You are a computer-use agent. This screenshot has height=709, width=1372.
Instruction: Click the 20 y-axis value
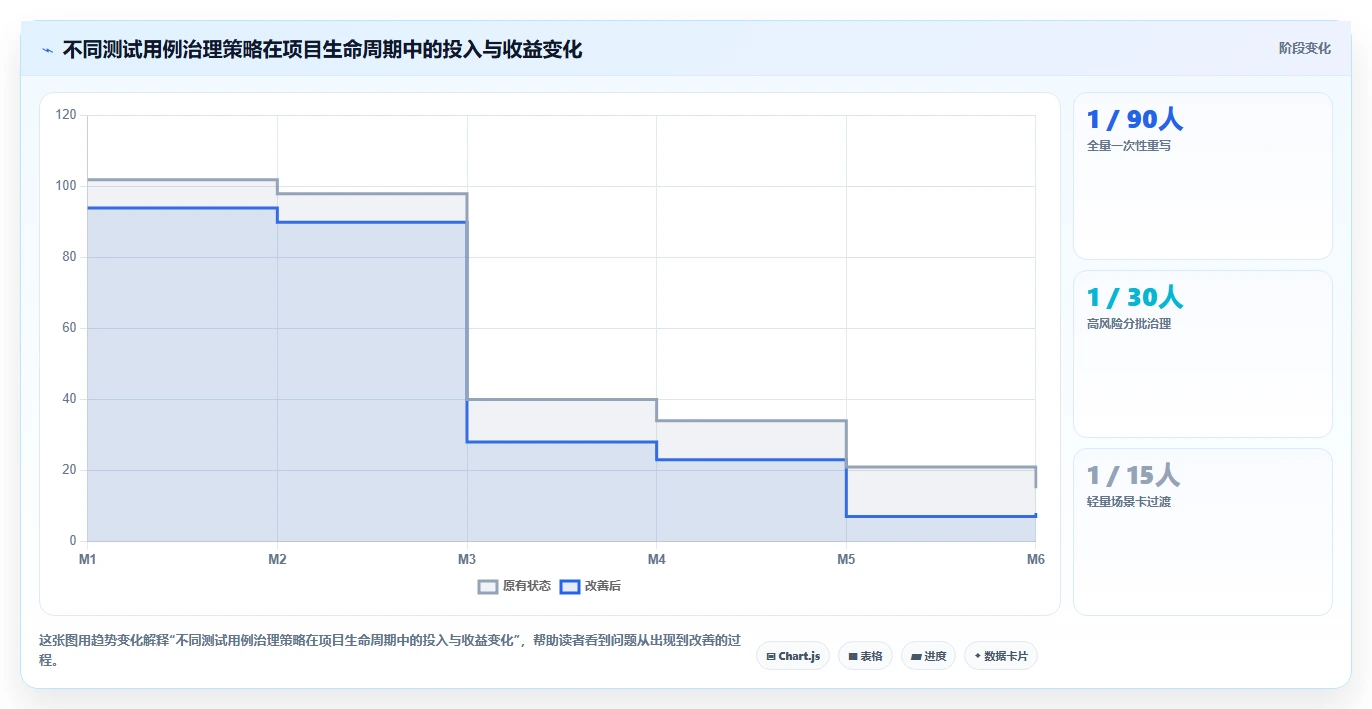pyautogui.click(x=69, y=470)
